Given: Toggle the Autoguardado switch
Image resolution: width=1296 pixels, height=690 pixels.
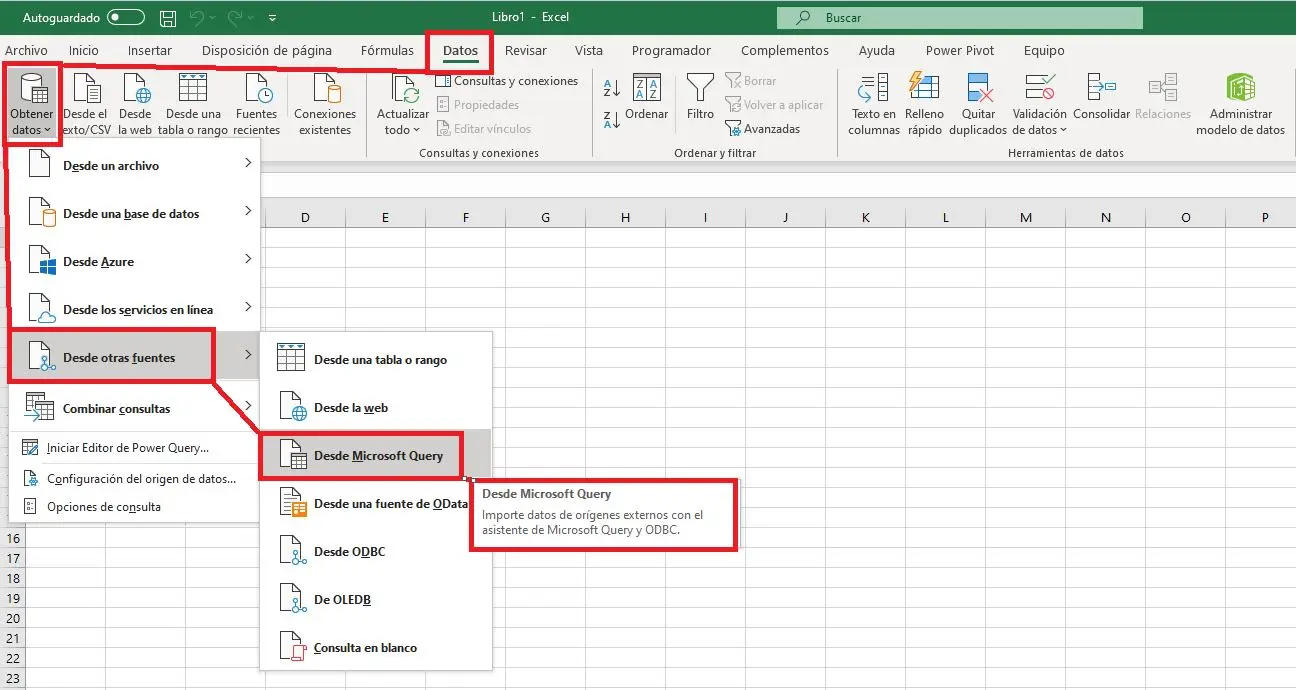Looking at the screenshot, I should coord(125,18).
